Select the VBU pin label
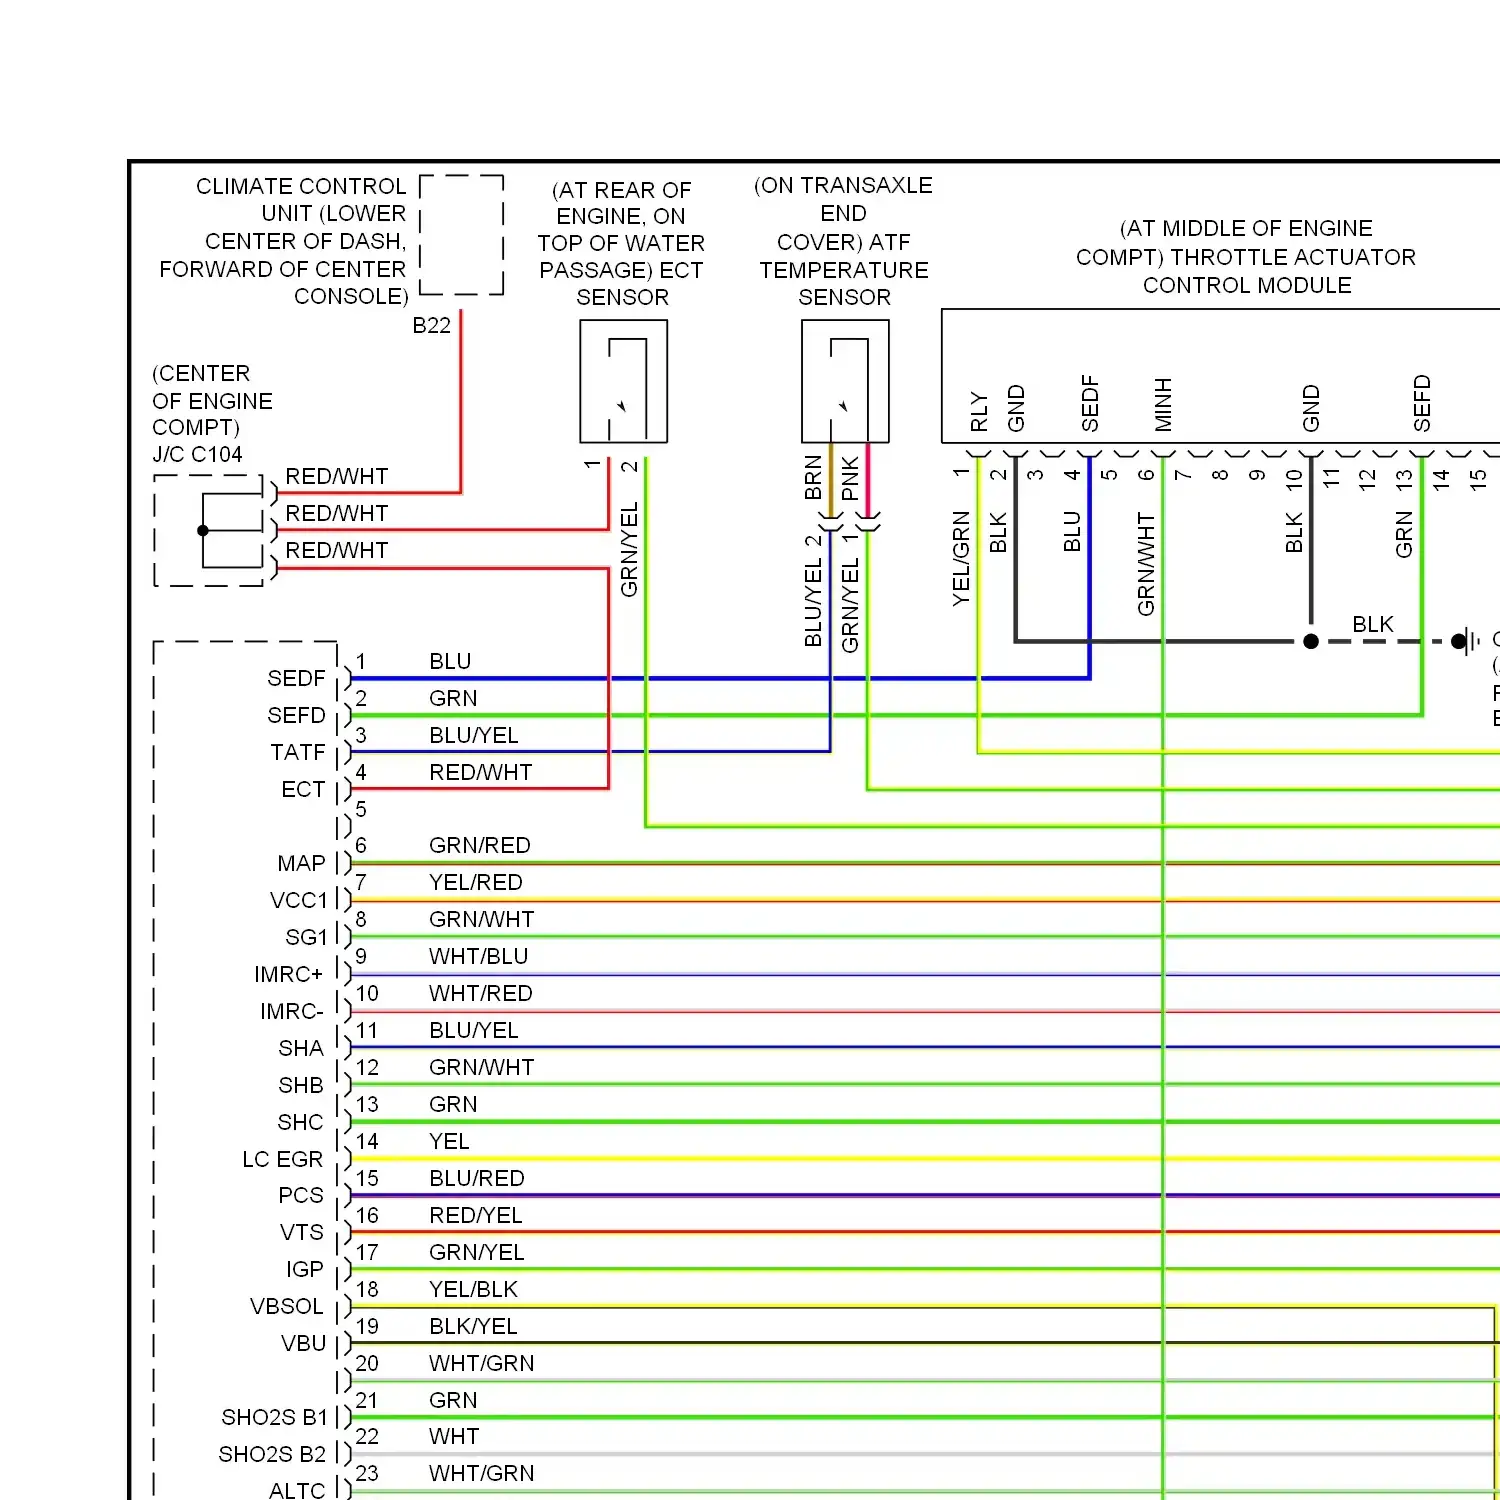The height and width of the screenshot is (1500, 1500). coord(304,1343)
